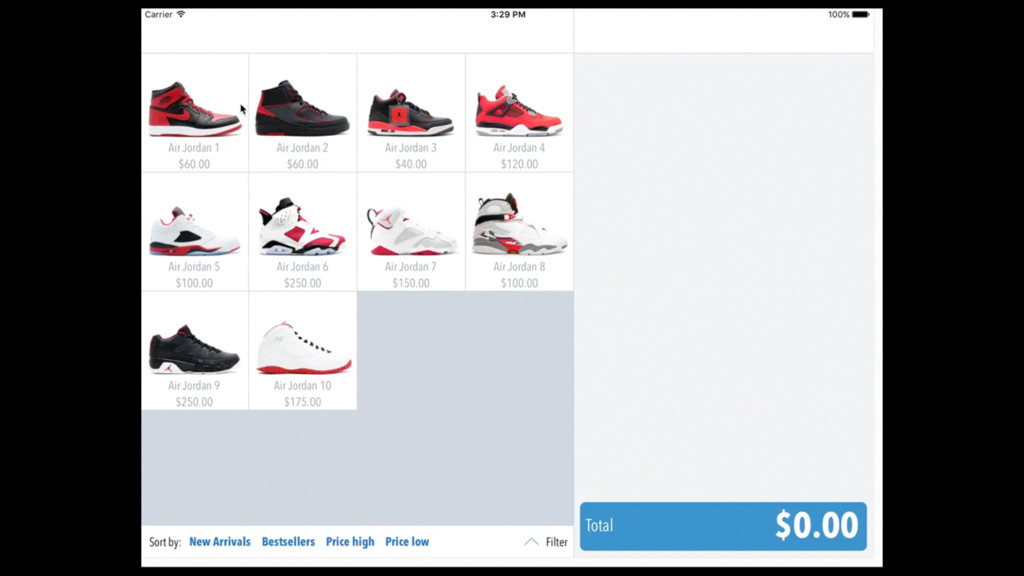Screen dimensions: 1024x576
Task: Click the Air Jordan 2 name label
Action: pyautogui.click(x=302, y=148)
